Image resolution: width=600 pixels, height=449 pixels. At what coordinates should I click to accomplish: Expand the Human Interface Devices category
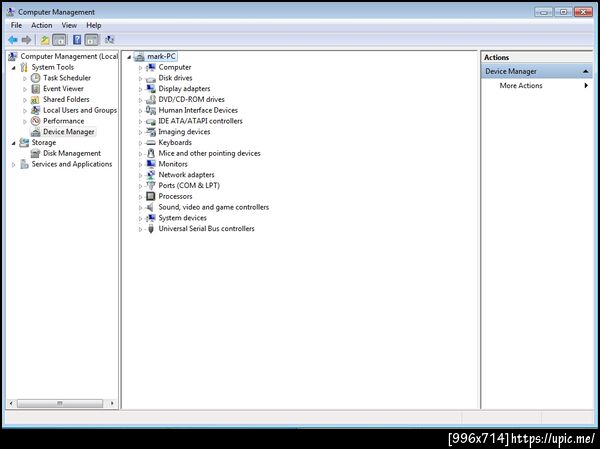[x=140, y=111]
